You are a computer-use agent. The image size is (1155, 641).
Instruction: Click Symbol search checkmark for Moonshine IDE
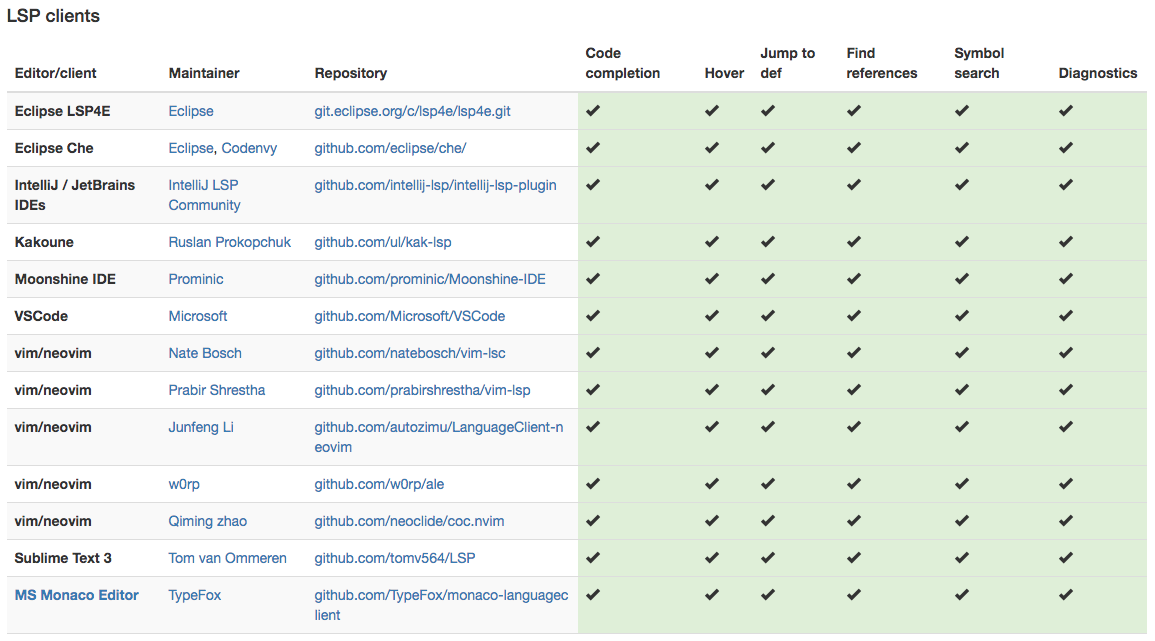(961, 279)
